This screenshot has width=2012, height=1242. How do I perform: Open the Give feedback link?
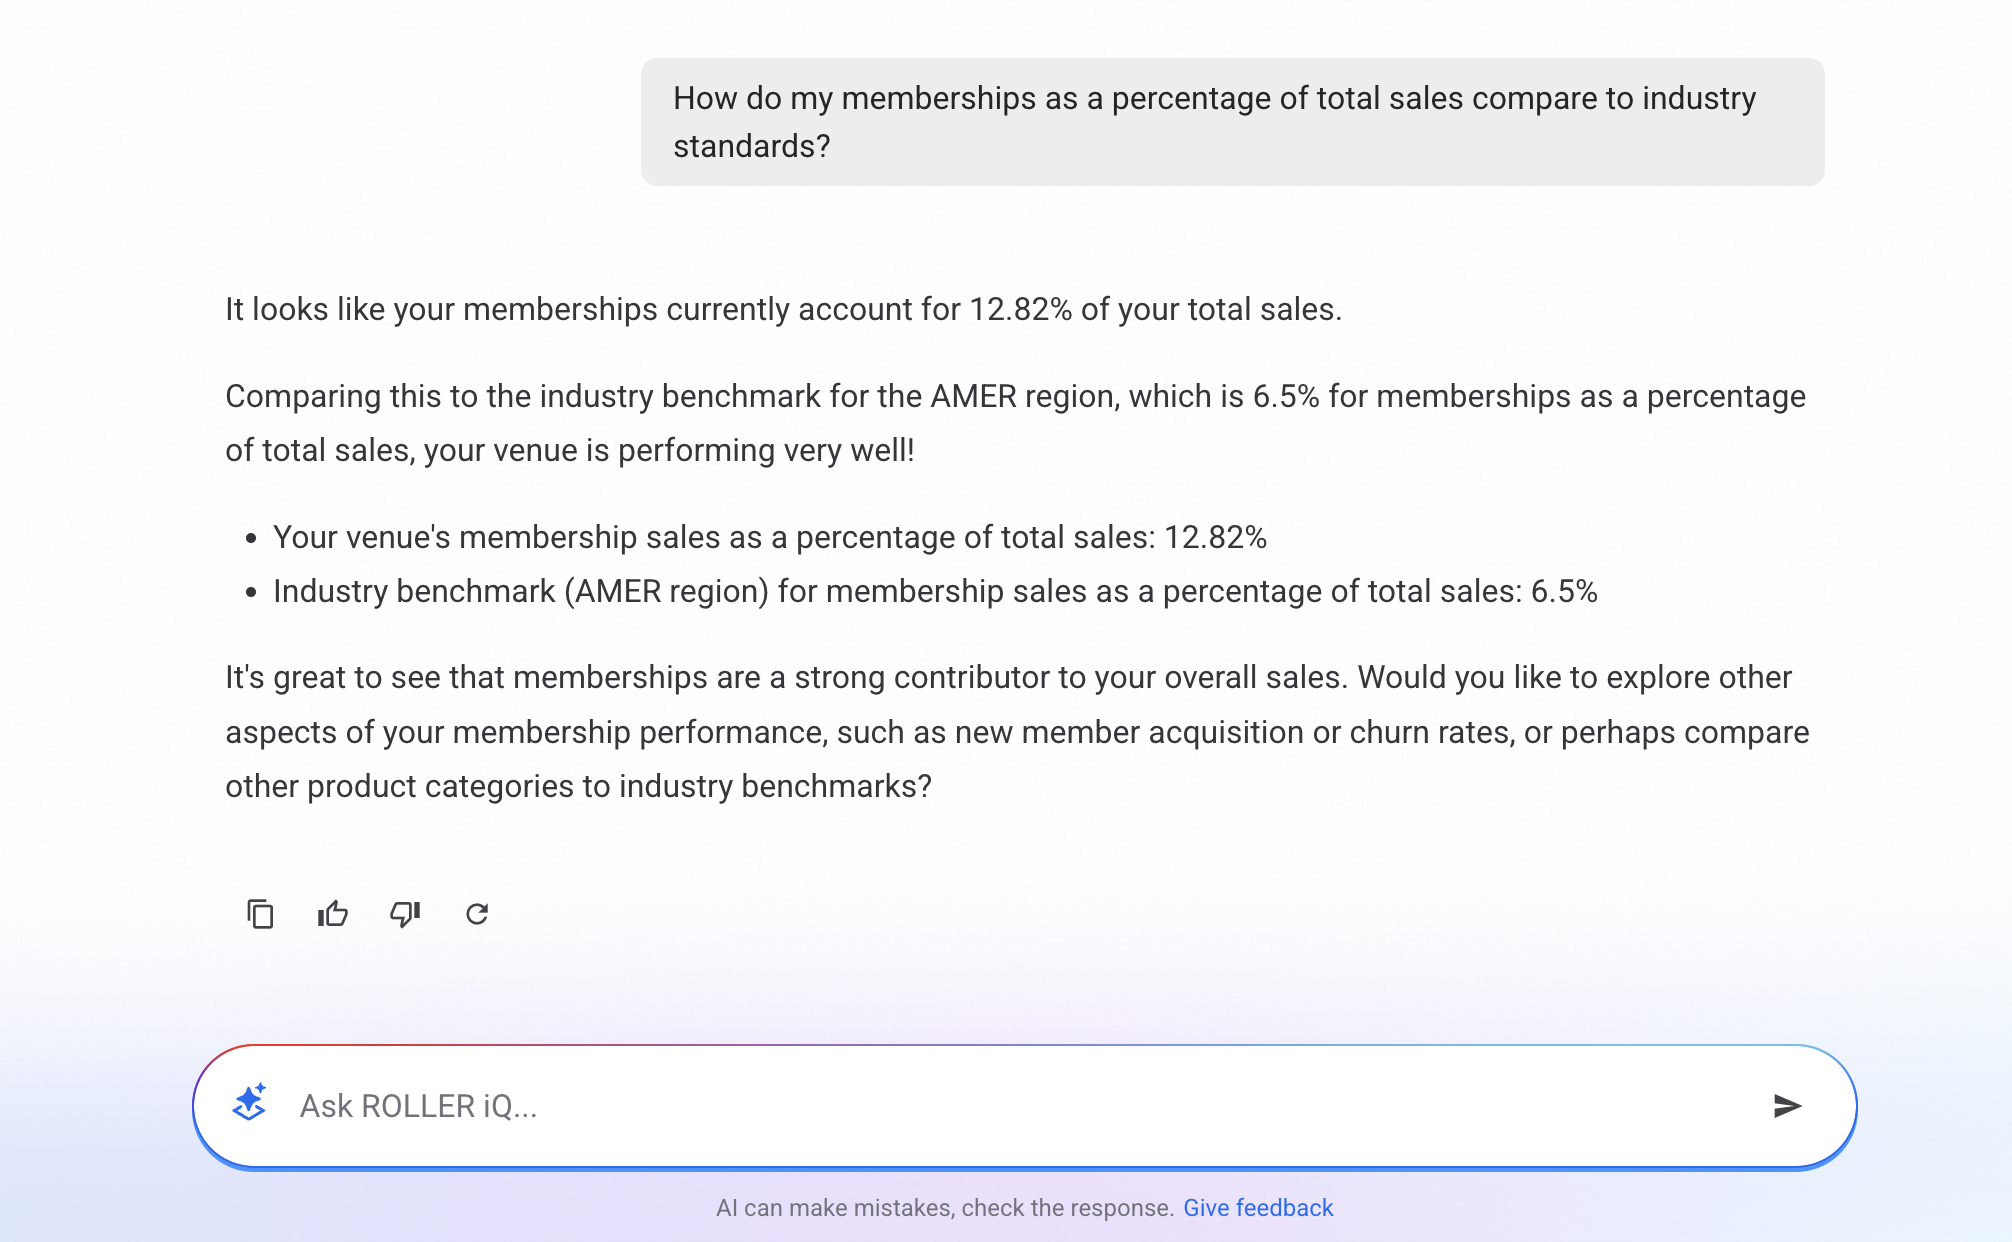1258,1208
